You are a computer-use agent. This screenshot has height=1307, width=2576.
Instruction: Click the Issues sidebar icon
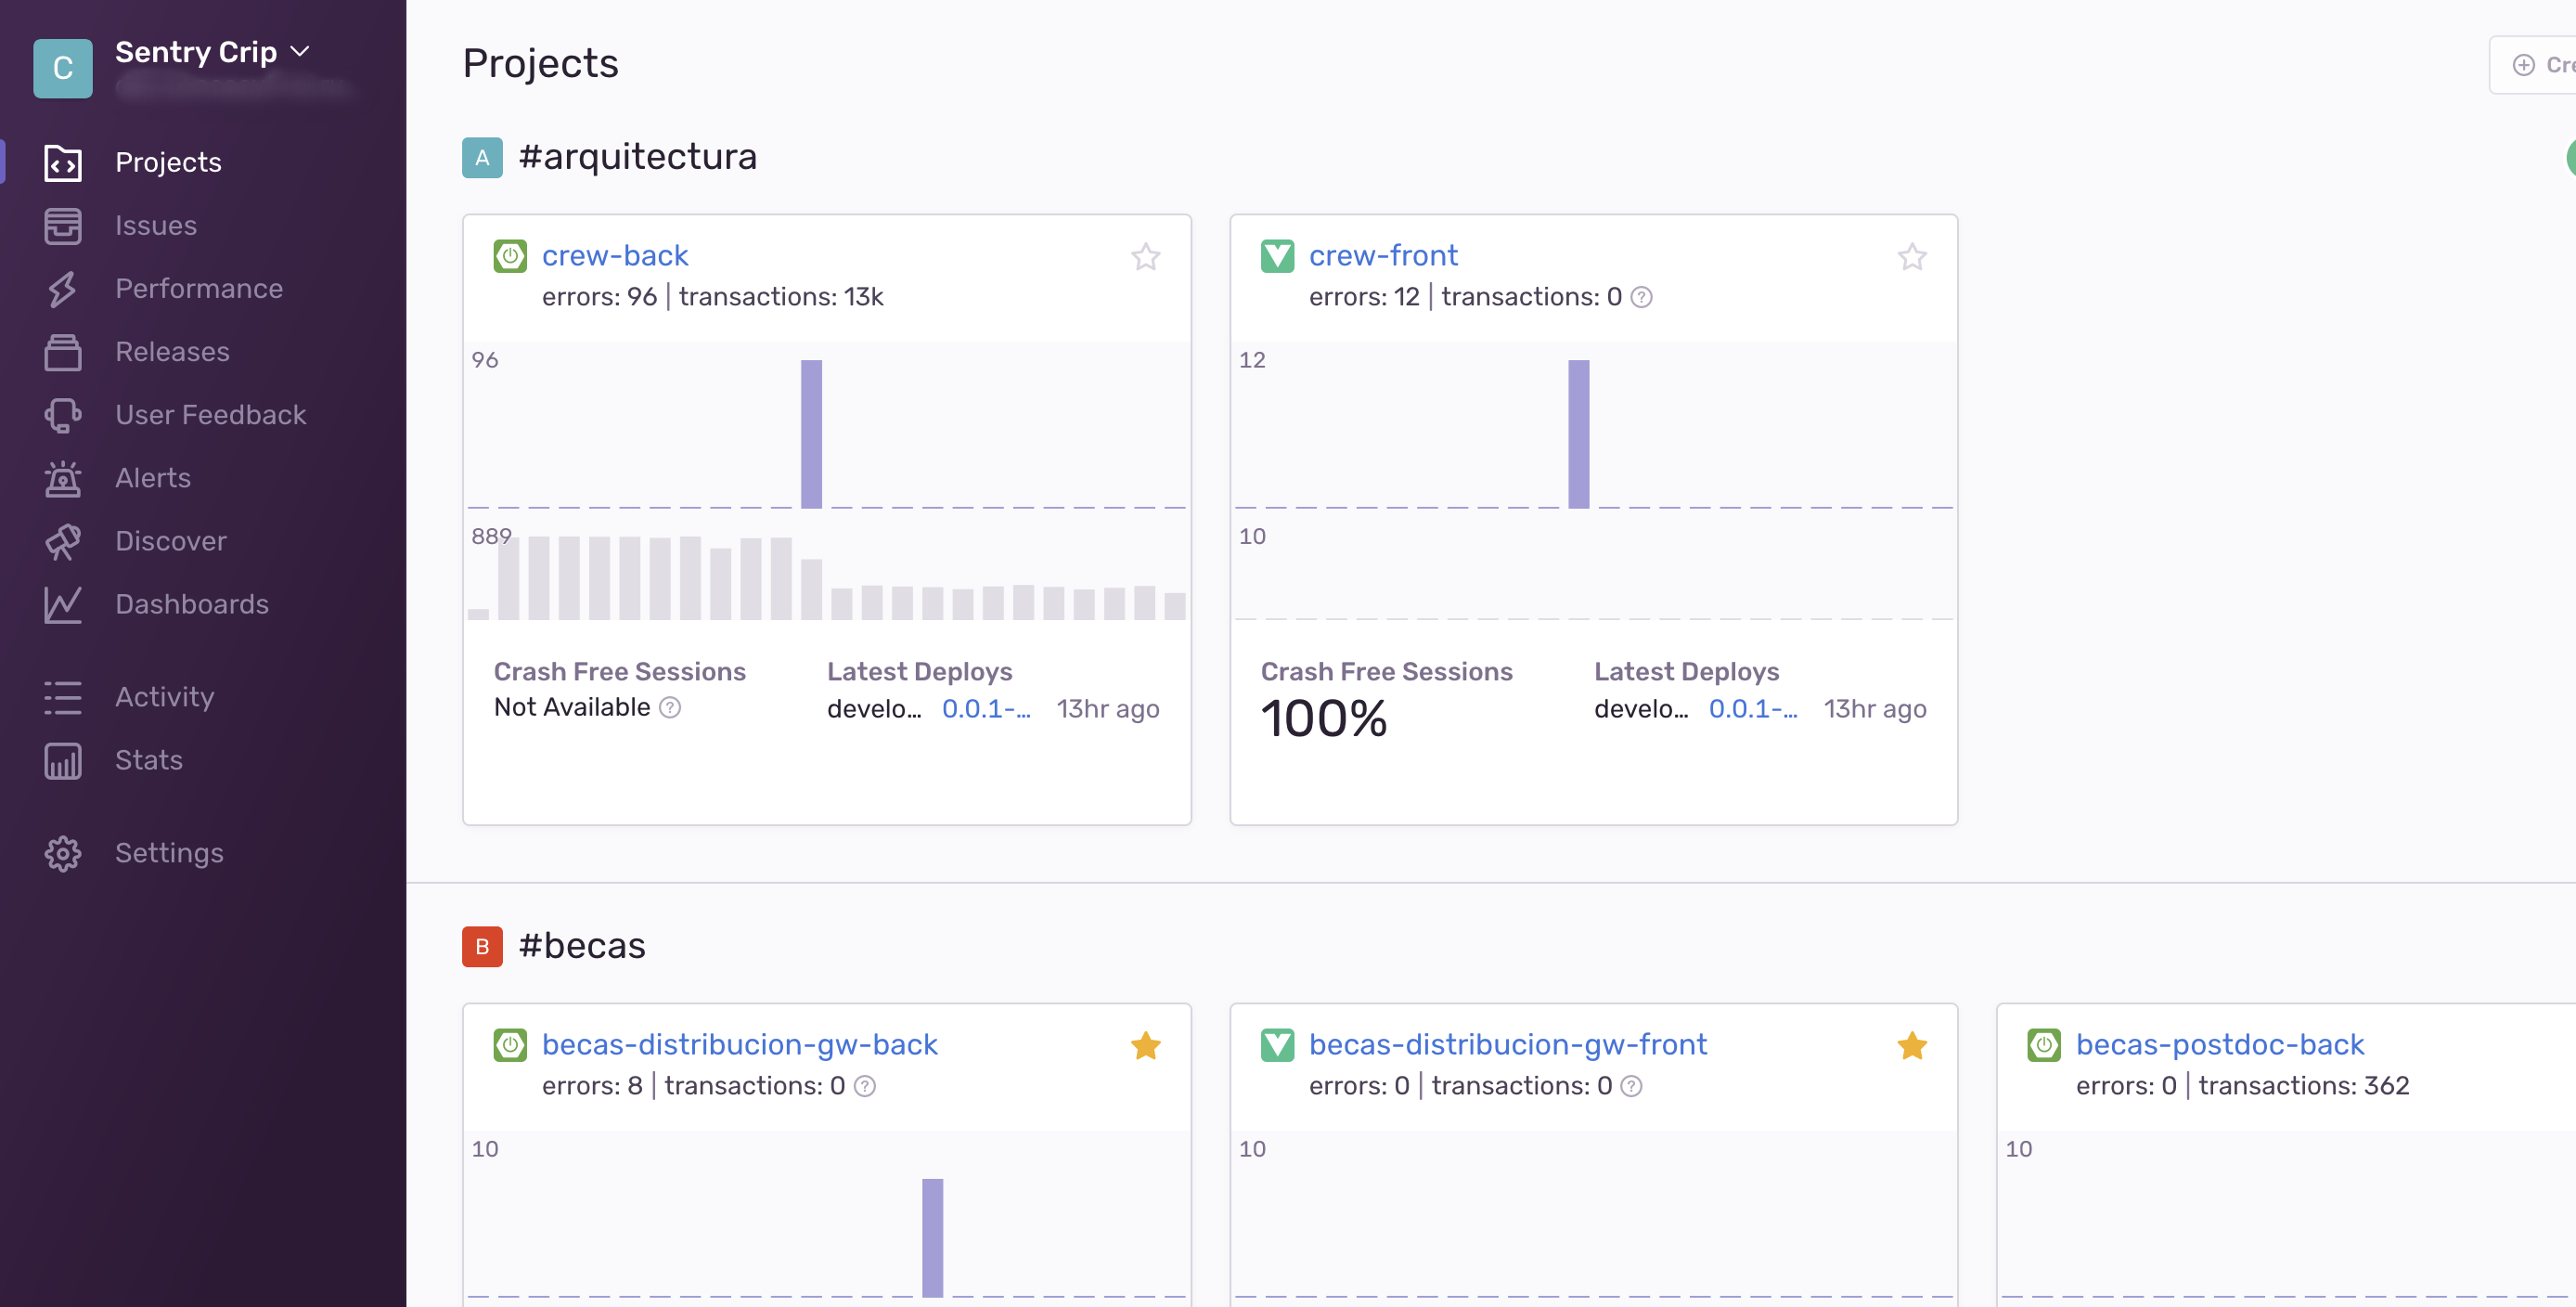(62, 225)
